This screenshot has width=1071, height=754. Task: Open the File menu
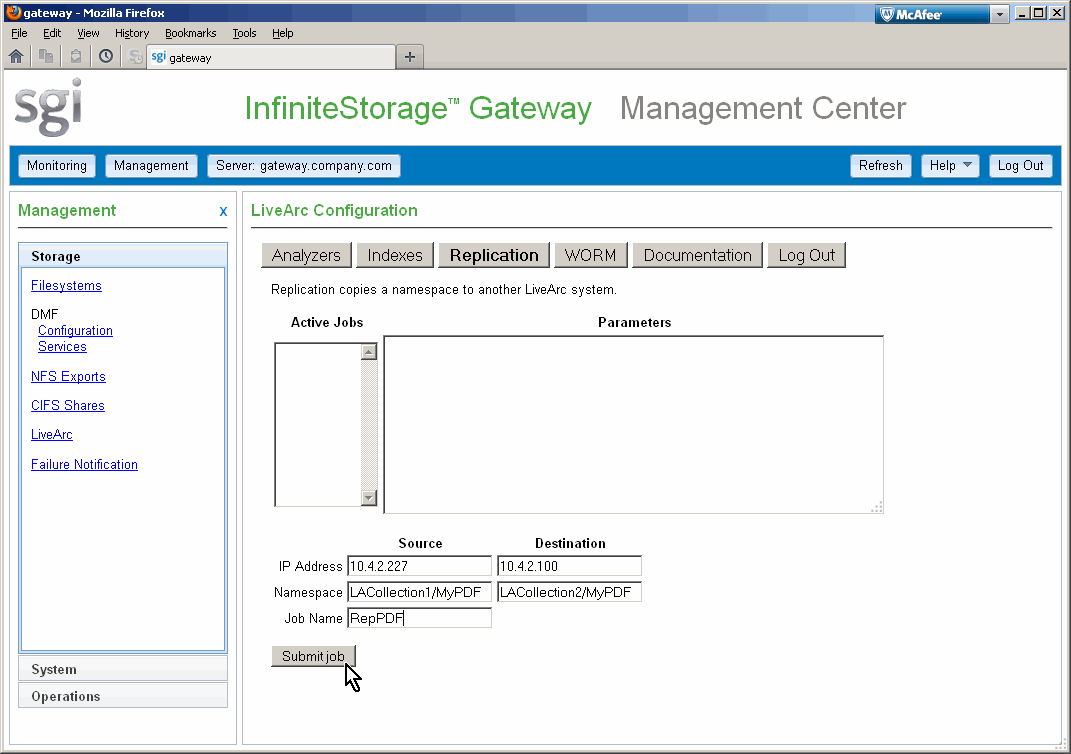tap(19, 33)
